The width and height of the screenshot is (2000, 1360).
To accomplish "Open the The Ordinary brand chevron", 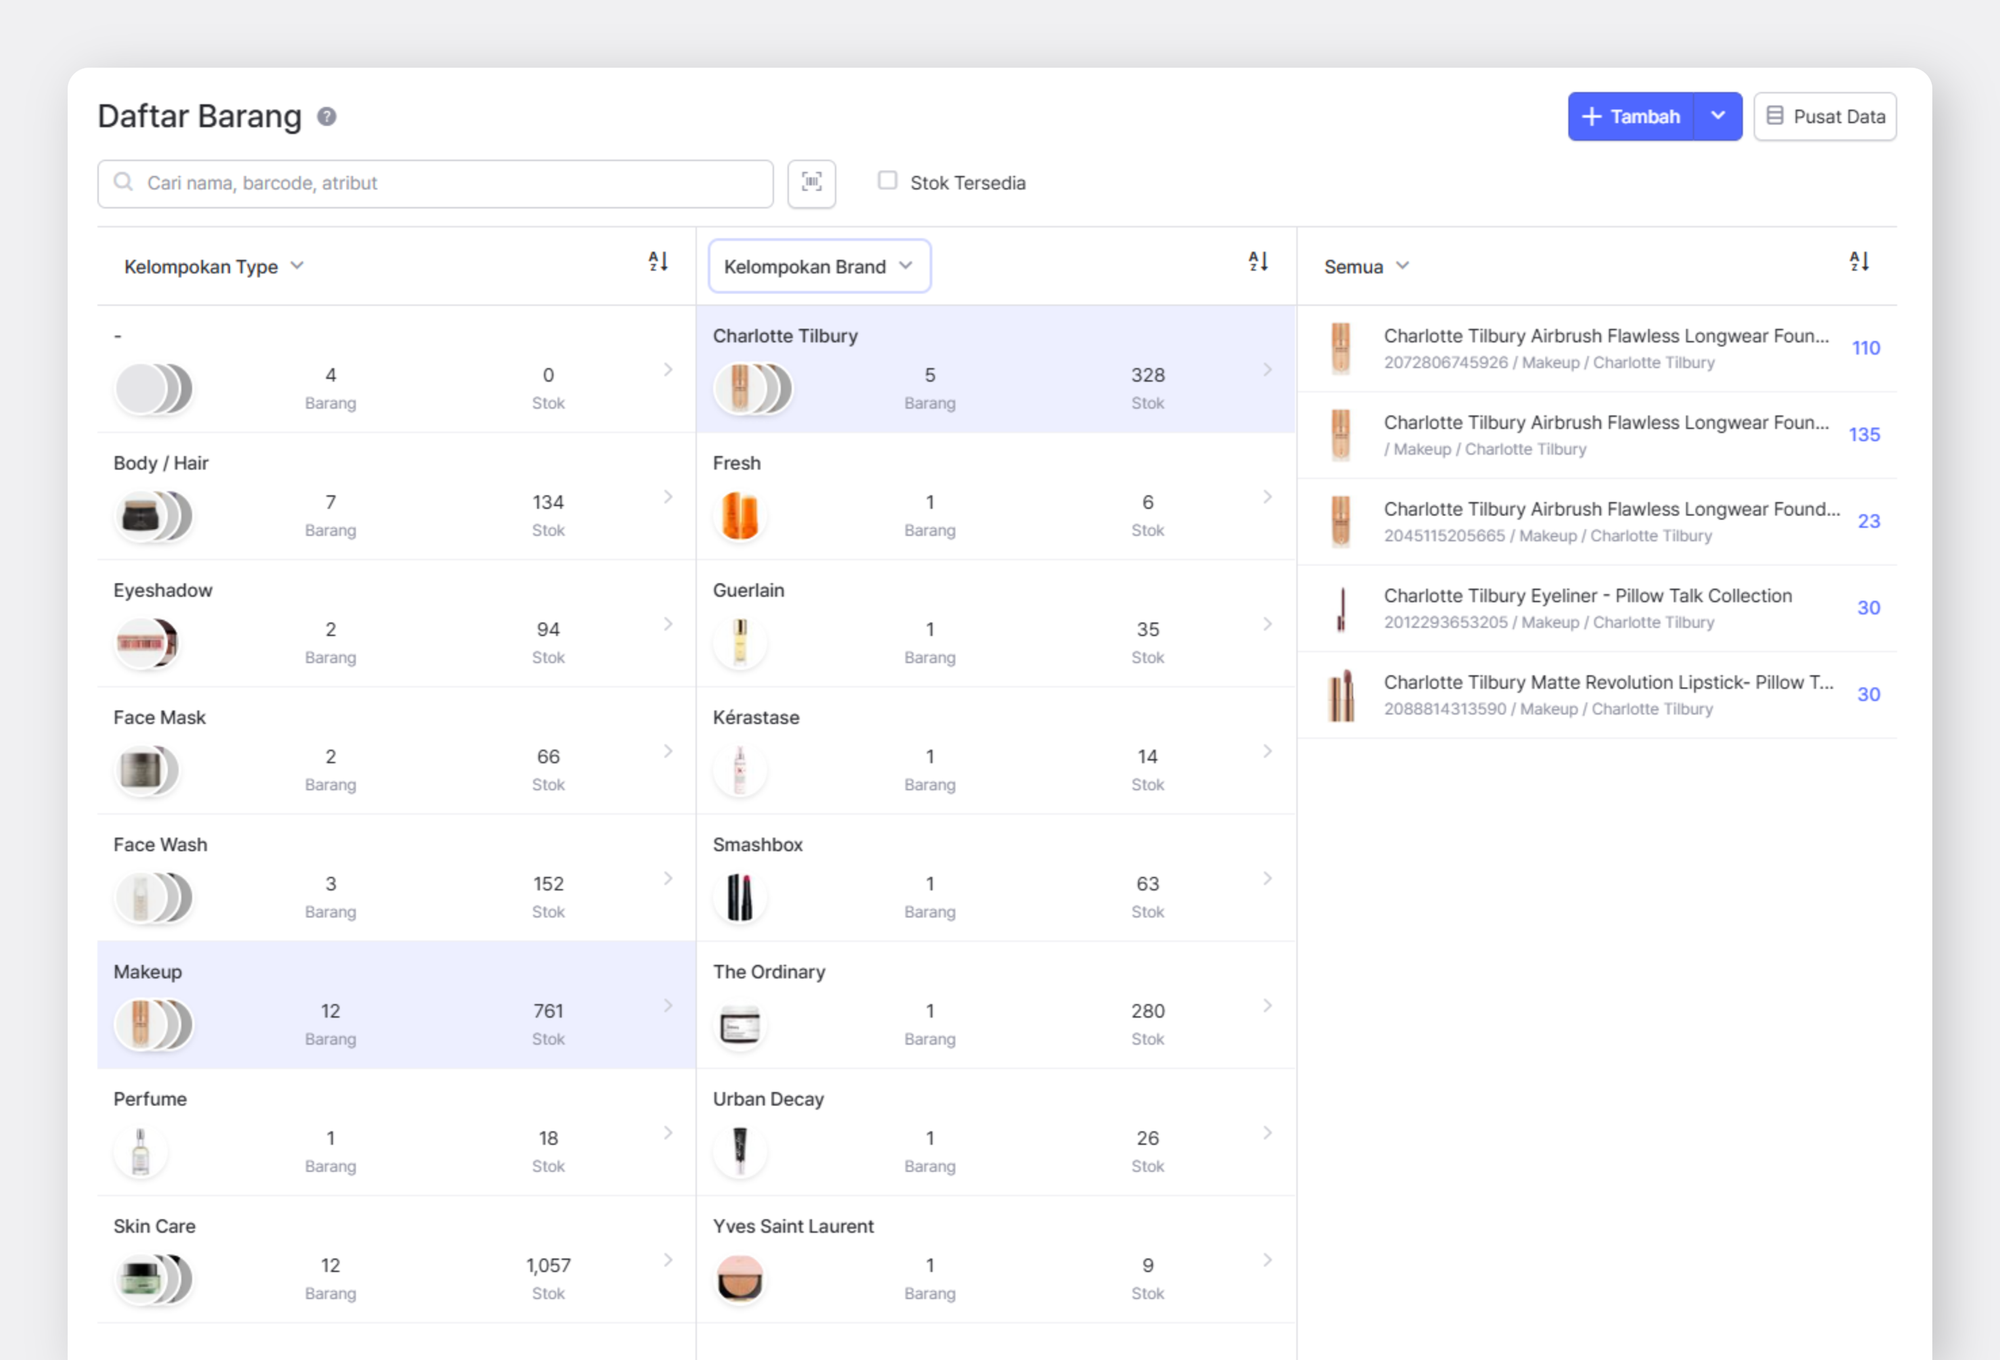I will (1267, 1006).
